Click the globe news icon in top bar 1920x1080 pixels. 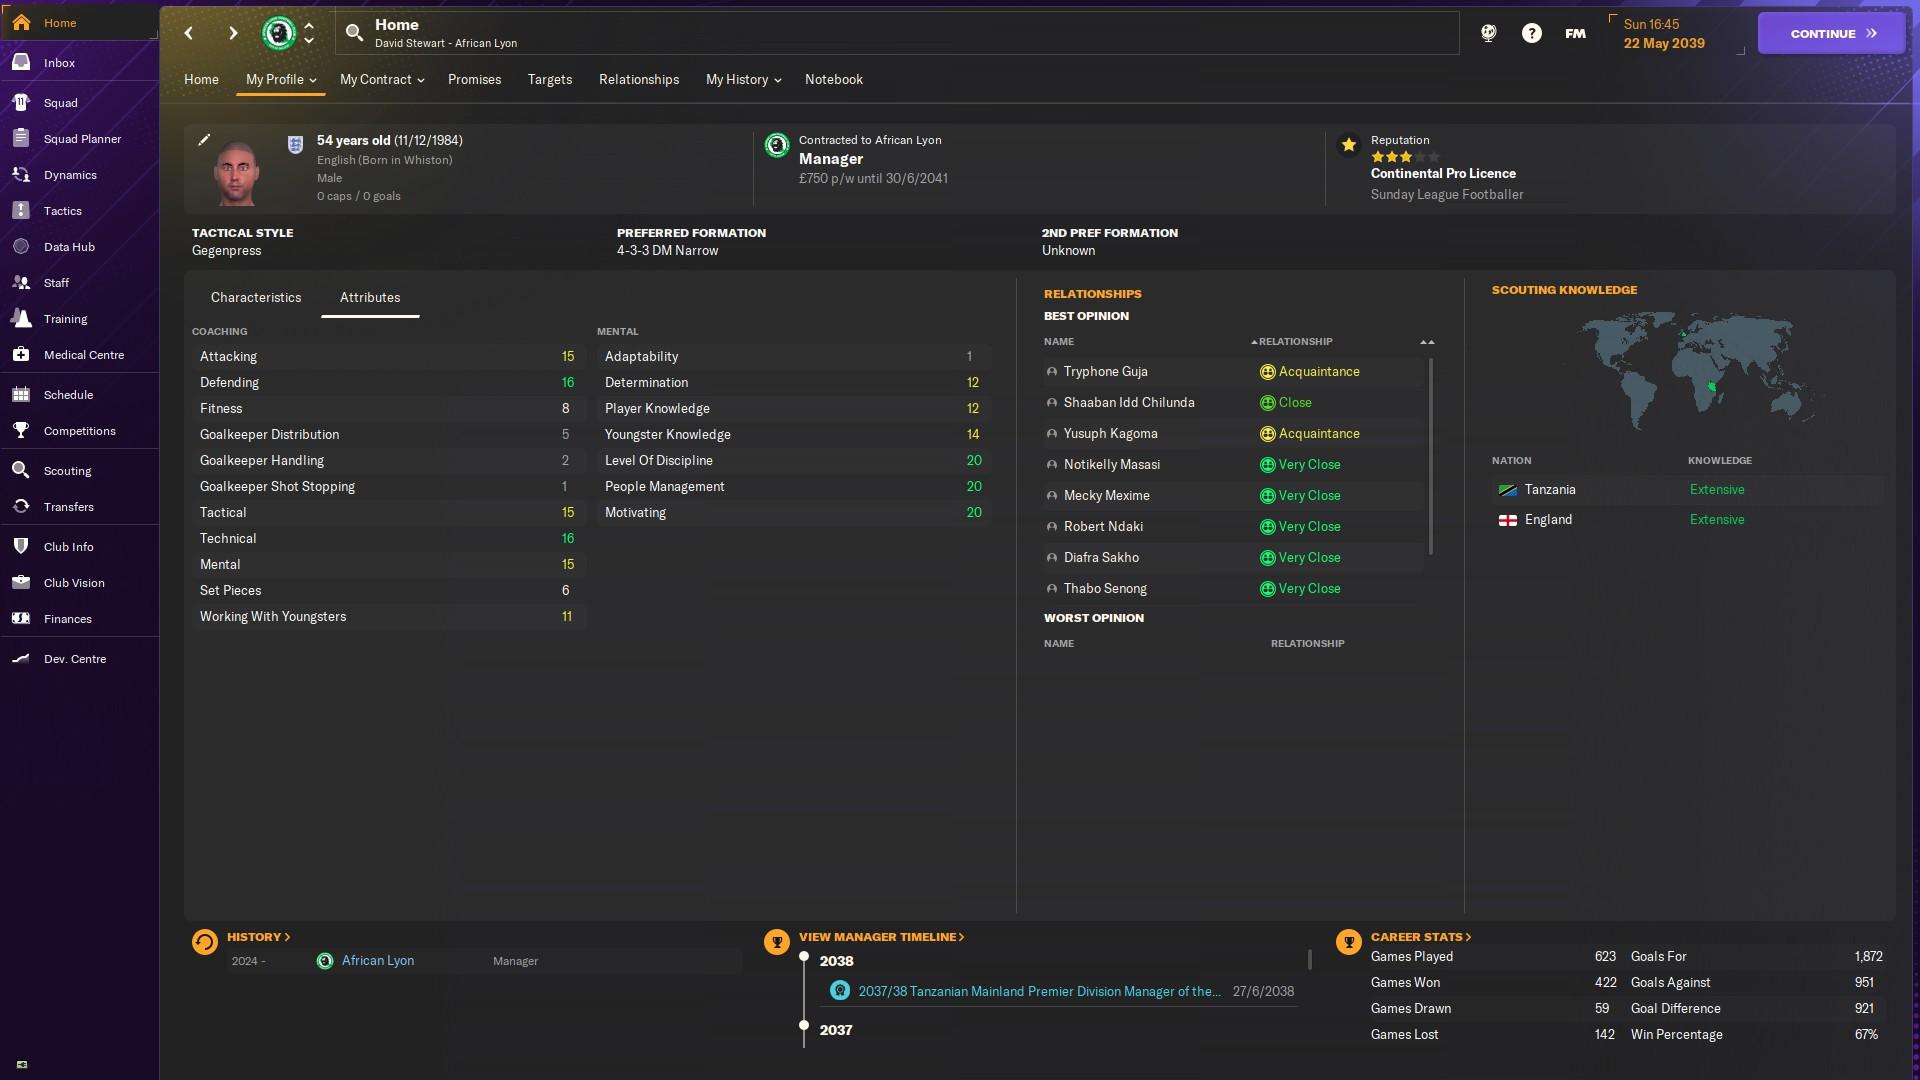click(1488, 33)
